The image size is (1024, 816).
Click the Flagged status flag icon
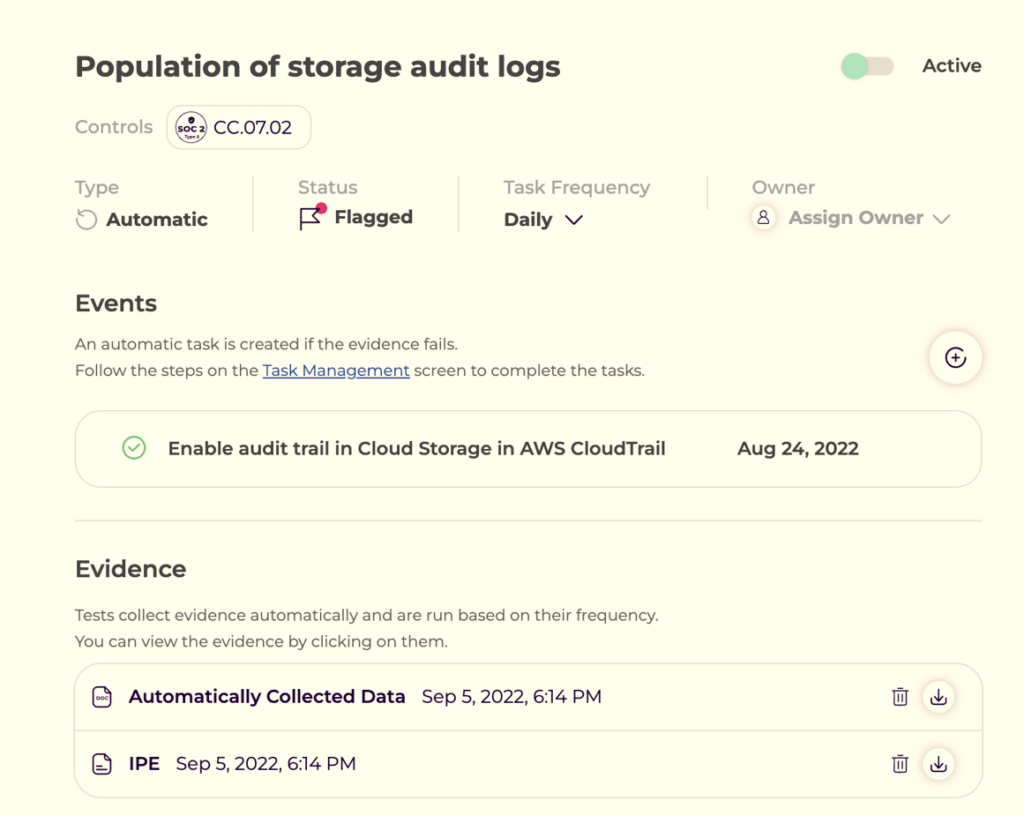pos(312,217)
